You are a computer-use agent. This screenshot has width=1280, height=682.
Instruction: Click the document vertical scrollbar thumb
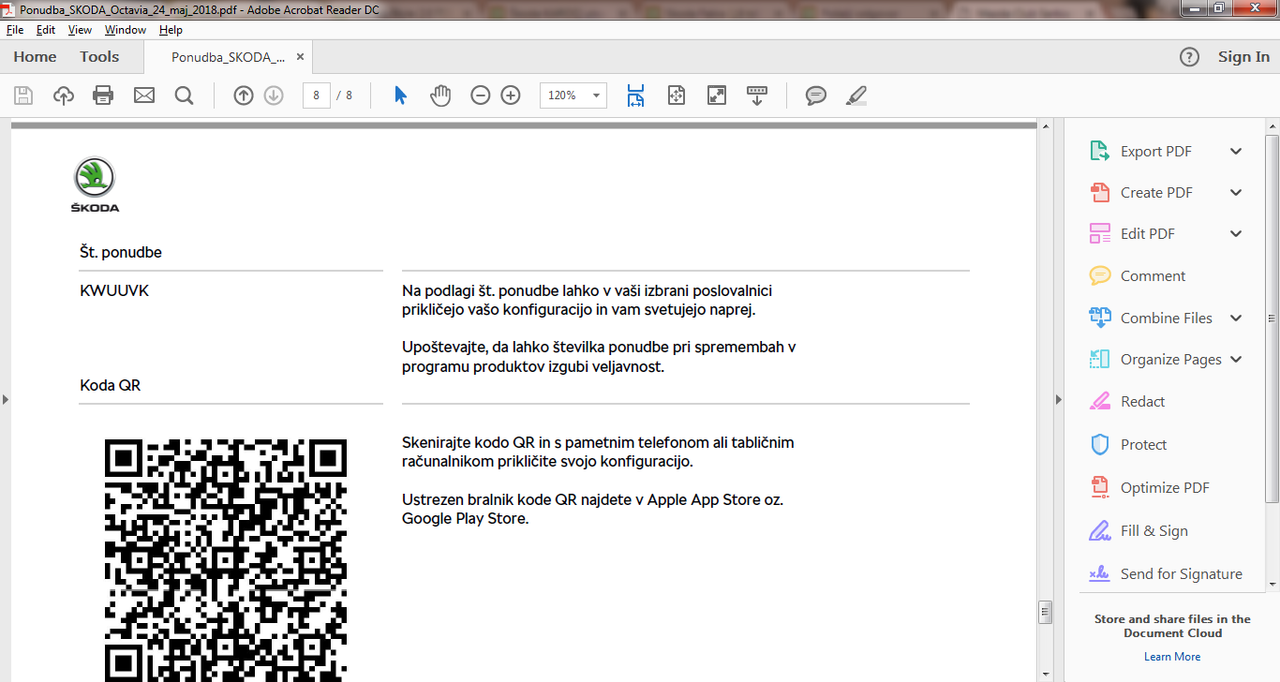[x=1045, y=612]
